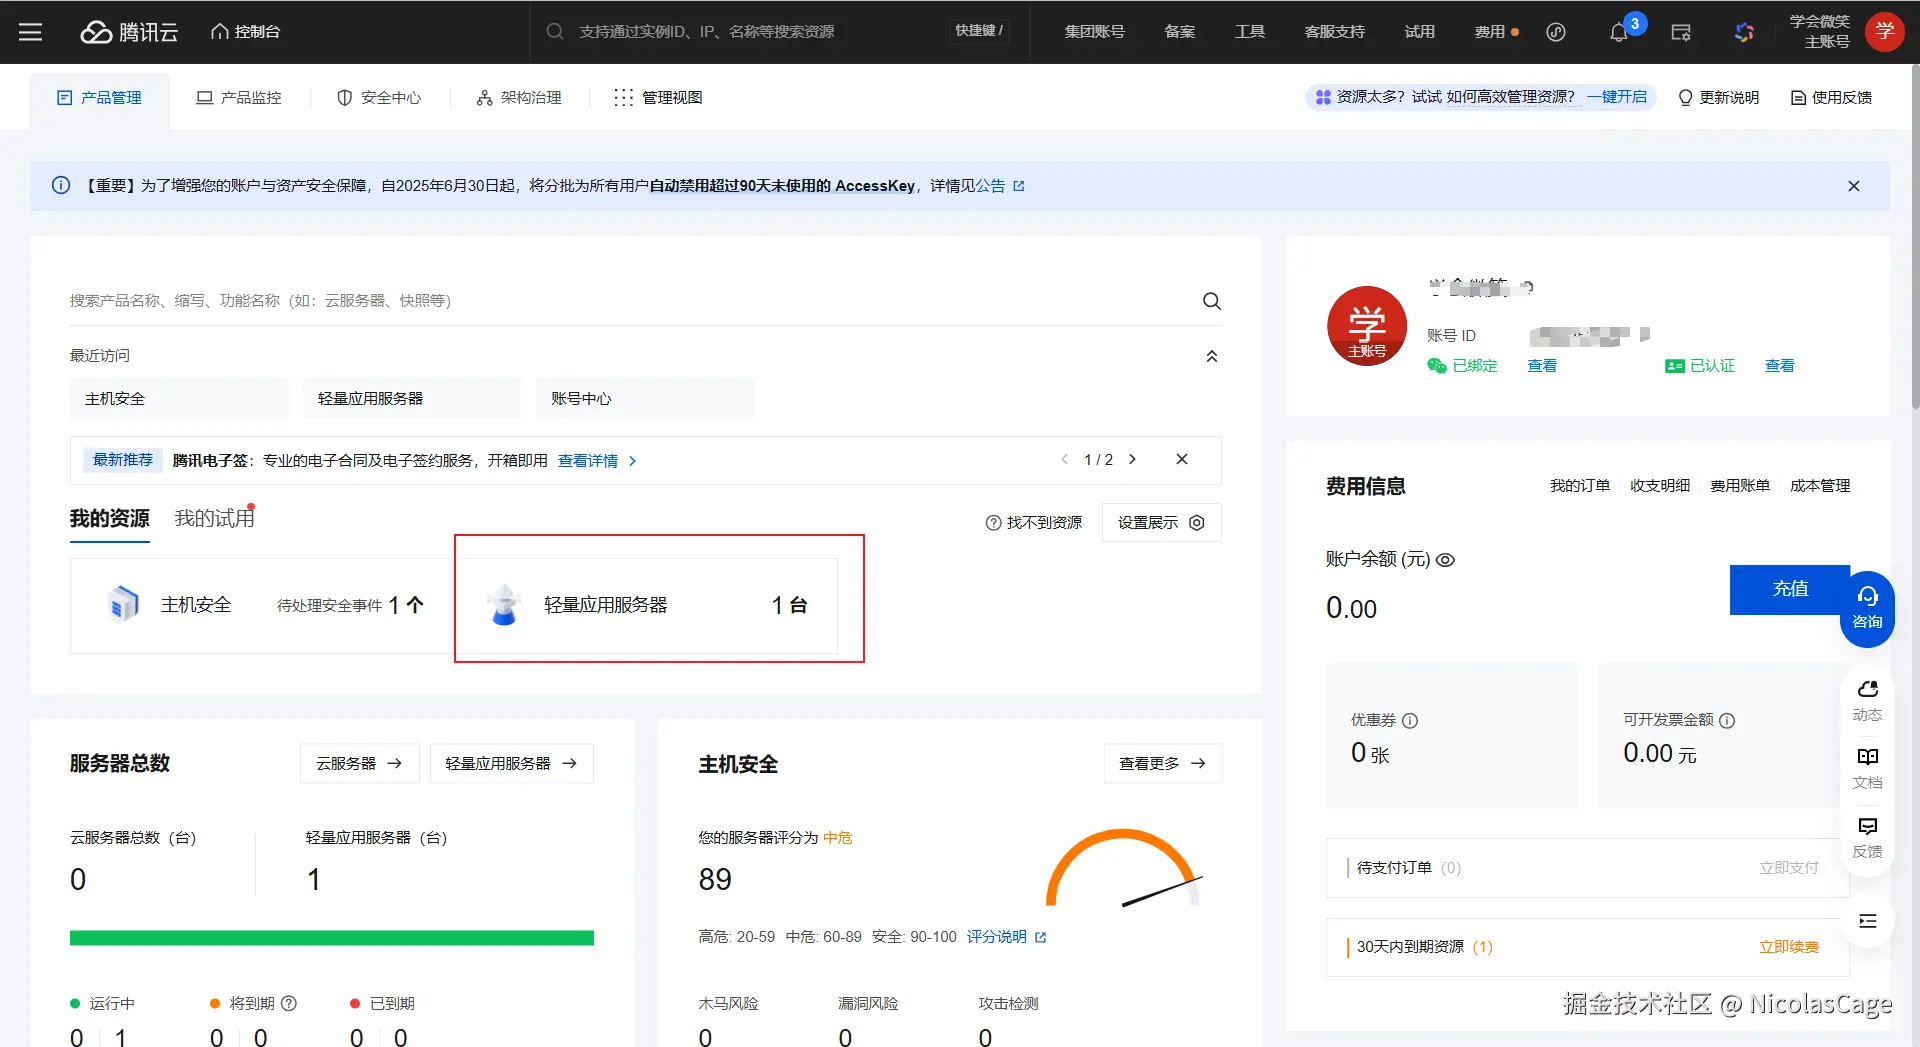This screenshot has width=1920, height=1047.
Task: Dismiss the important notice banner
Action: pyautogui.click(x=1854, y=186)
